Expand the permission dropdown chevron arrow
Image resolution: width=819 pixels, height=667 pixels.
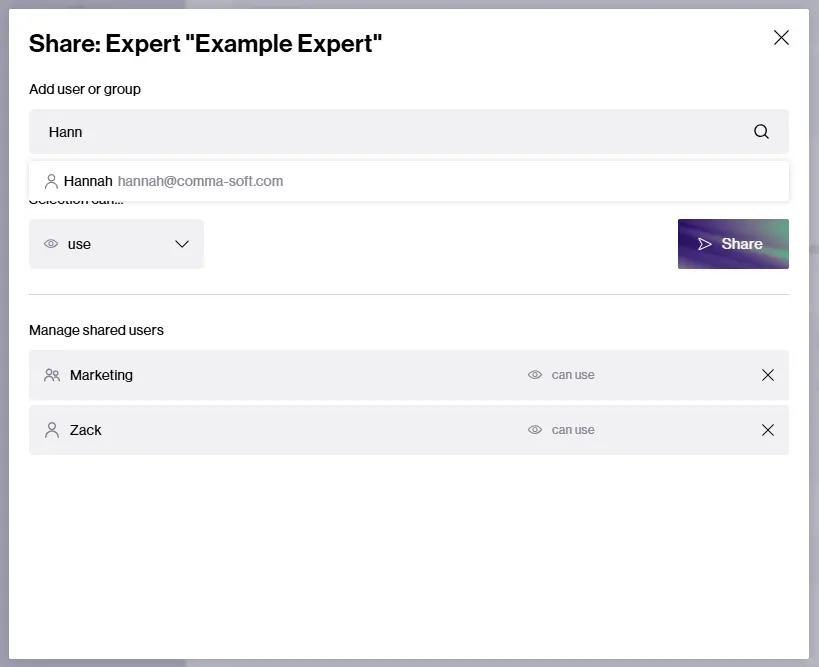pos(182,244)
